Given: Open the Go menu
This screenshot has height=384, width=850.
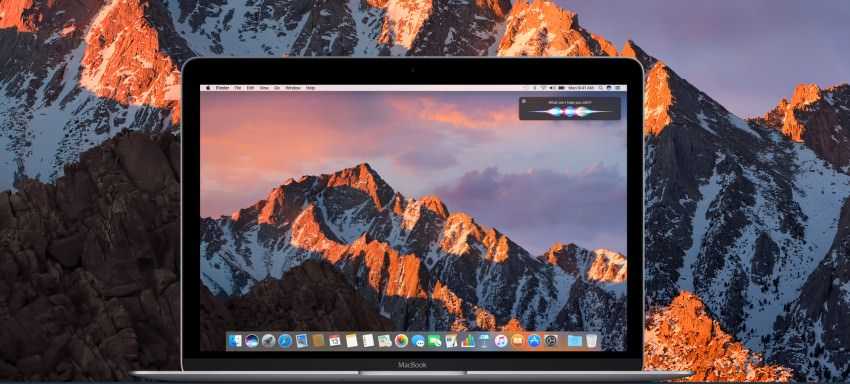Looking at the screenshot, I should pos(276,88).
